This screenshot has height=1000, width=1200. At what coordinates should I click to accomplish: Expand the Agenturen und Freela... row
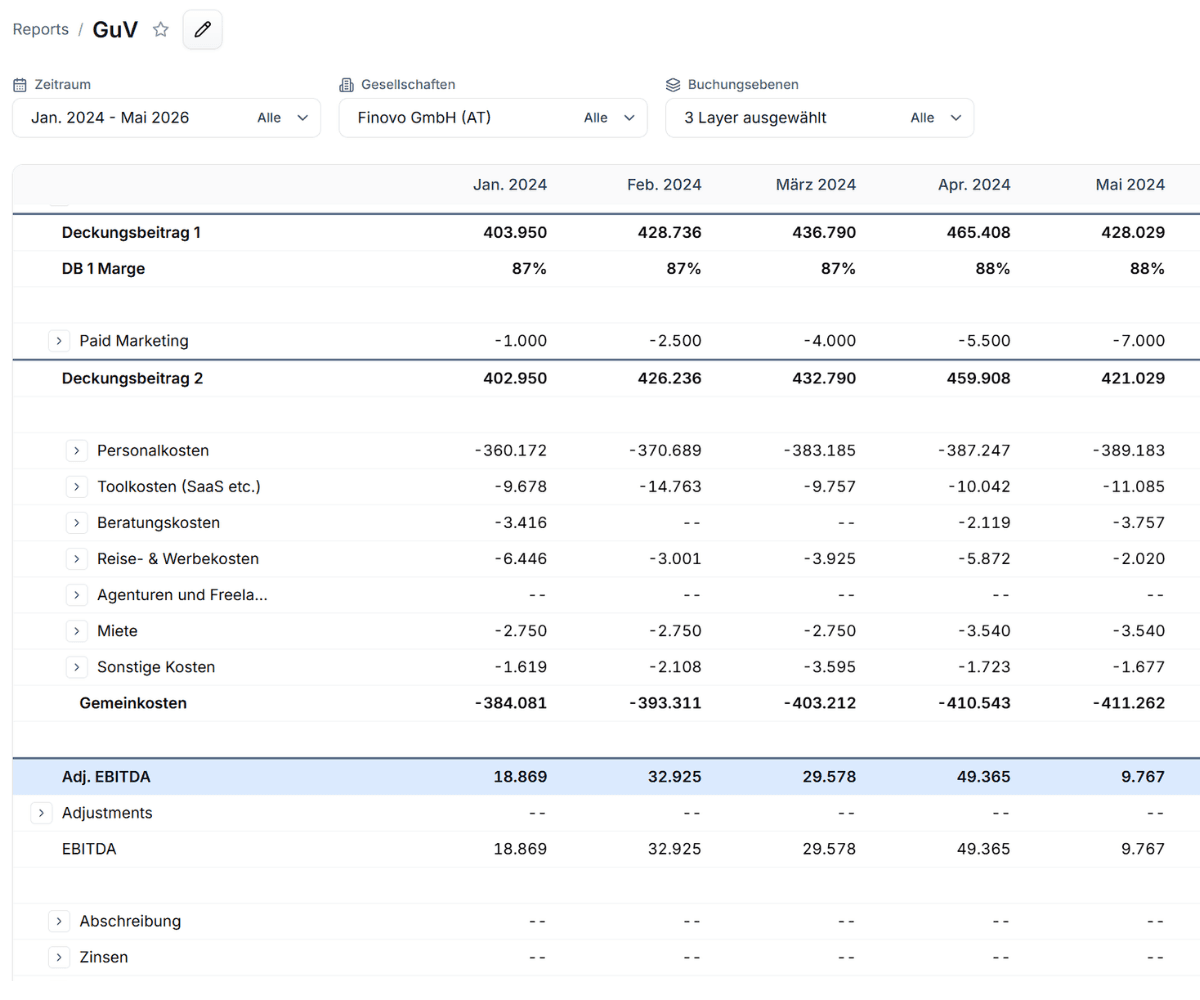pos(77,595)
